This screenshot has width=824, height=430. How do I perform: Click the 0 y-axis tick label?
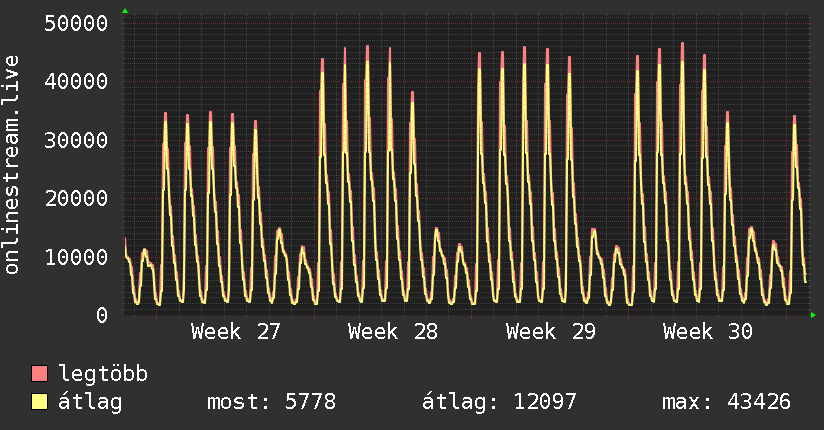(102, 315)
